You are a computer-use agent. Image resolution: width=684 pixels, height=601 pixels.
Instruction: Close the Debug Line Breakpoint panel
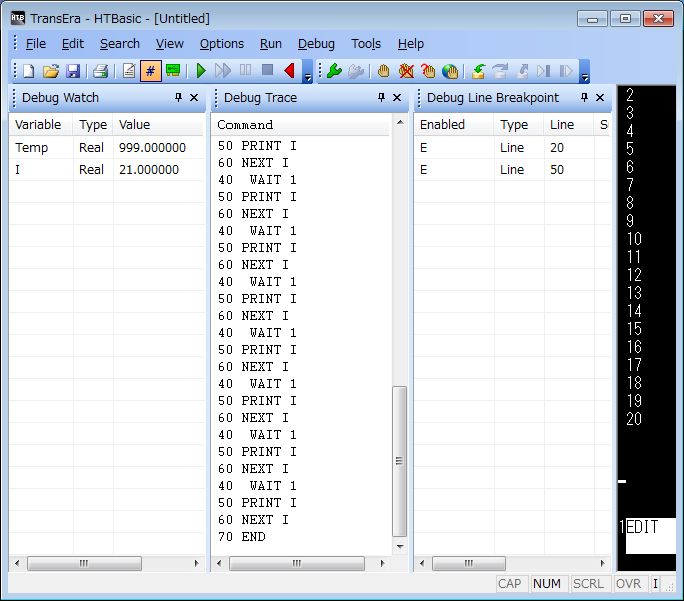pyautogui.click(x=600, y=97)
